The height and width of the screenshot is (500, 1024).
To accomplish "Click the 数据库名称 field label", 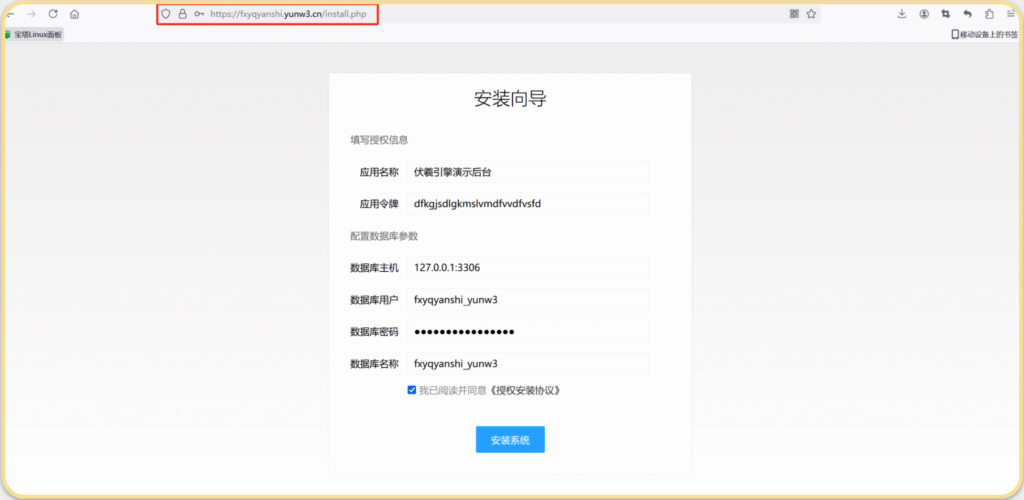I will click(374, 364).
